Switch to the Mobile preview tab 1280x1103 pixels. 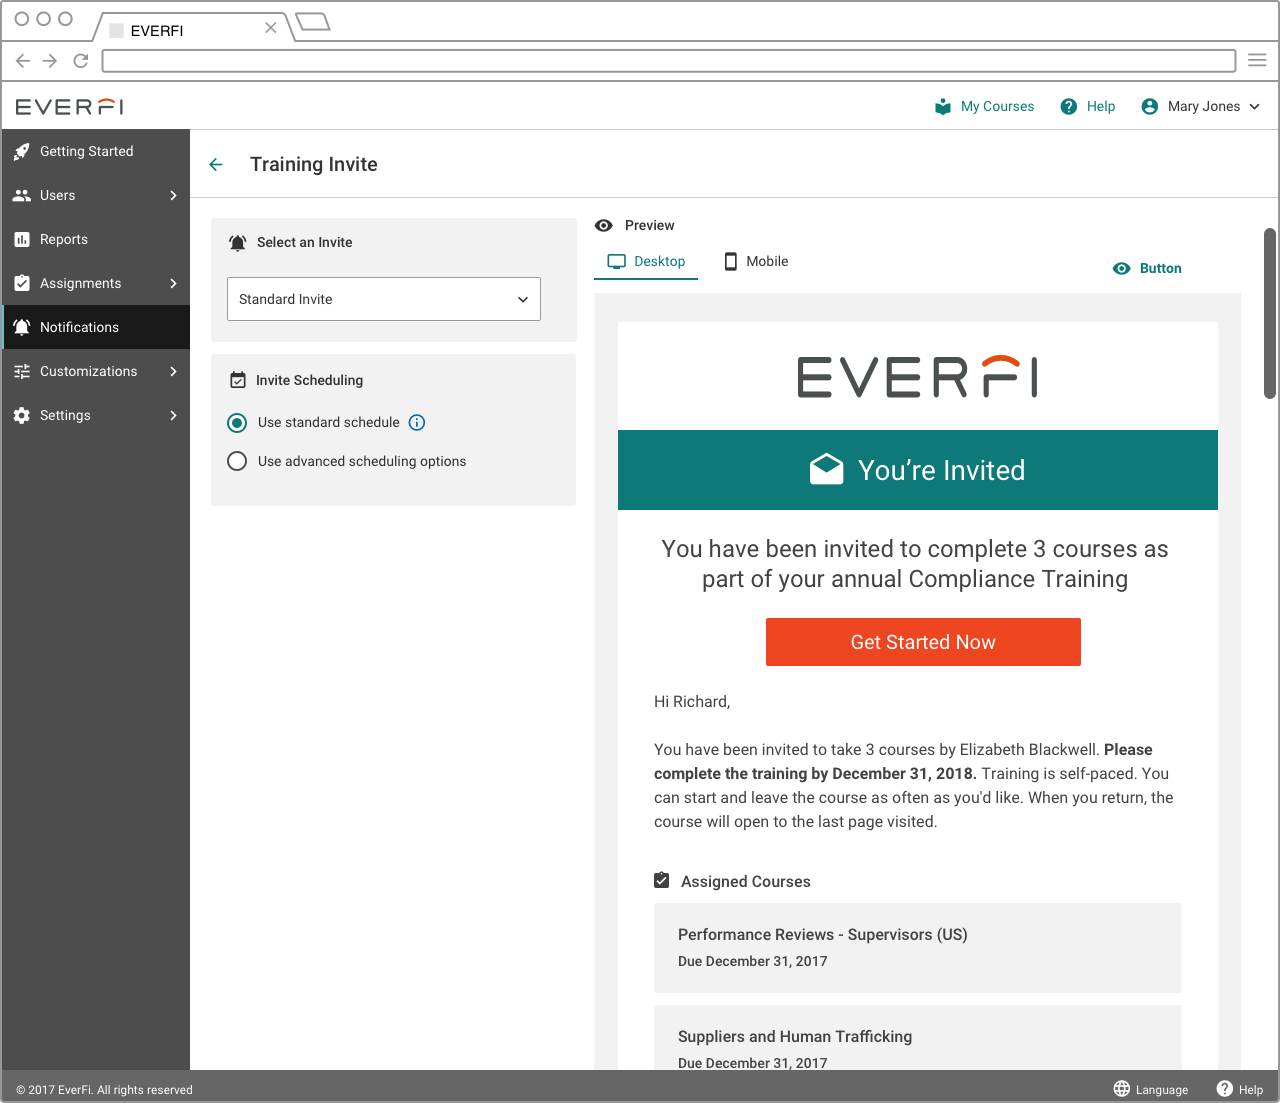pyautogui.click(x=756, y=261)
